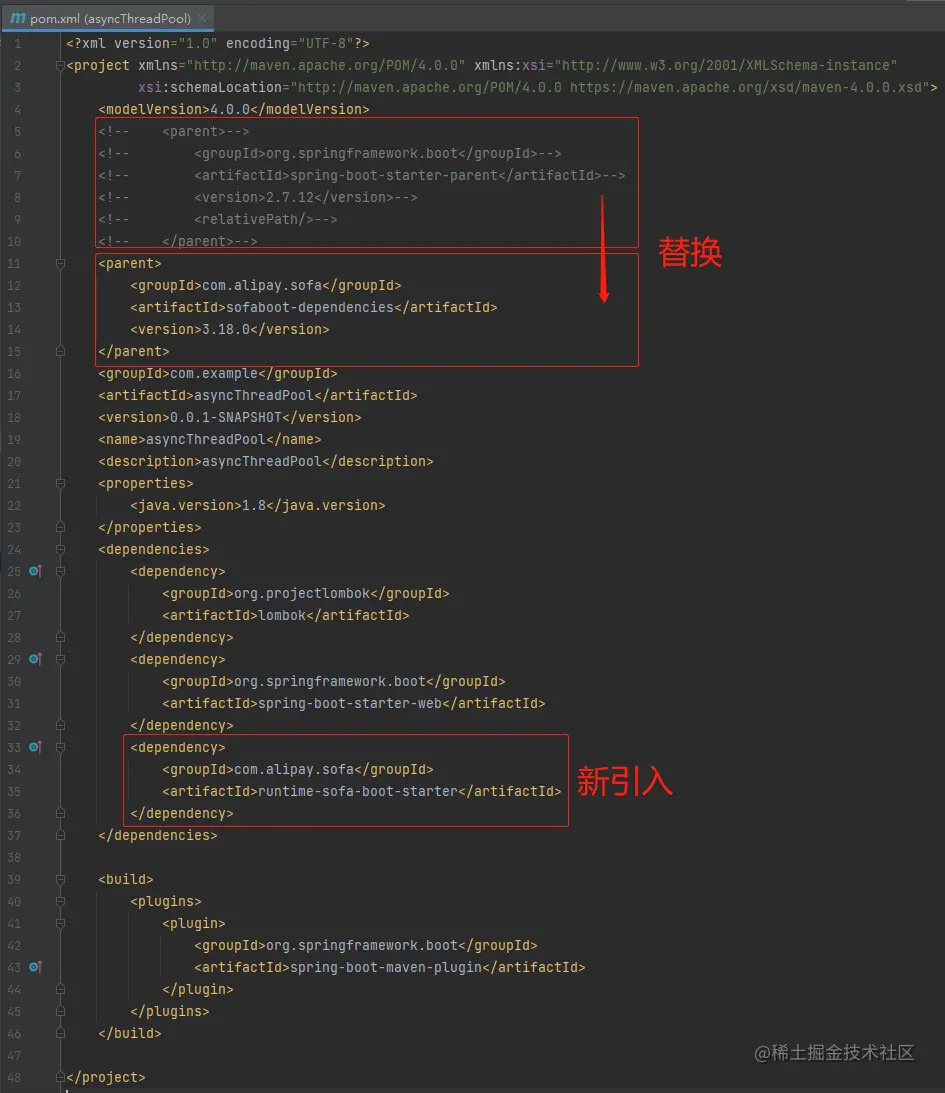The height and width of the screenshot is (1093, 945).
Task: Click version value '3.18.0'
Action: (x=226, y=329)
